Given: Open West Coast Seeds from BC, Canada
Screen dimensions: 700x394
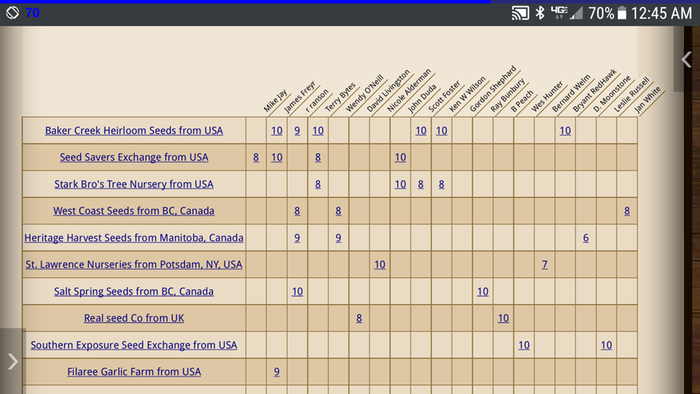Looking at the screenshot, I should pos(134,211).
